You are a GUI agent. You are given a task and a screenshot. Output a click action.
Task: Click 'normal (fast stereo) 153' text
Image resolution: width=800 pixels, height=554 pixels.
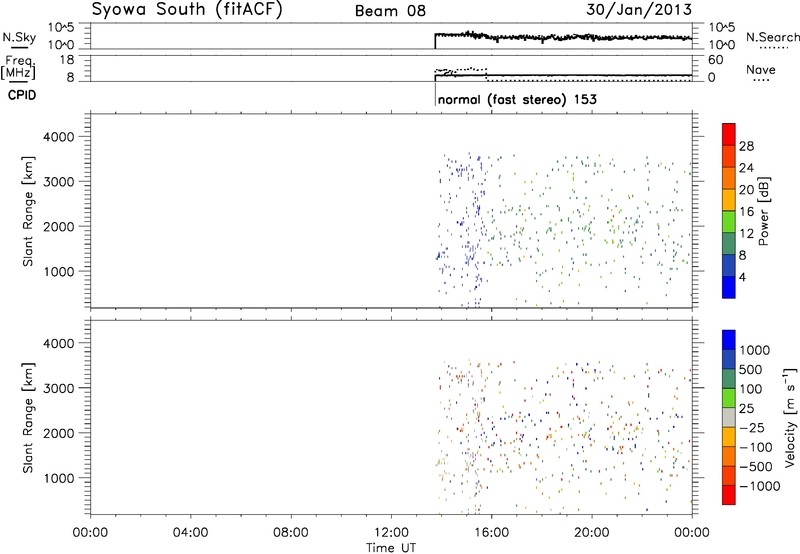(517, 99)
